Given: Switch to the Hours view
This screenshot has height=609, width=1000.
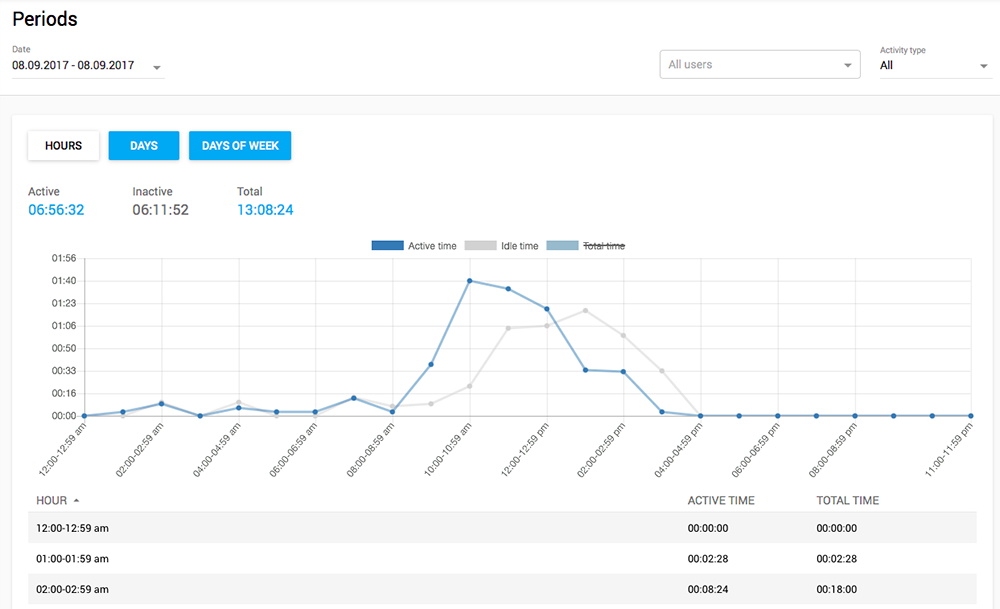Looking at the screenshot, I should tap(63, 146).
